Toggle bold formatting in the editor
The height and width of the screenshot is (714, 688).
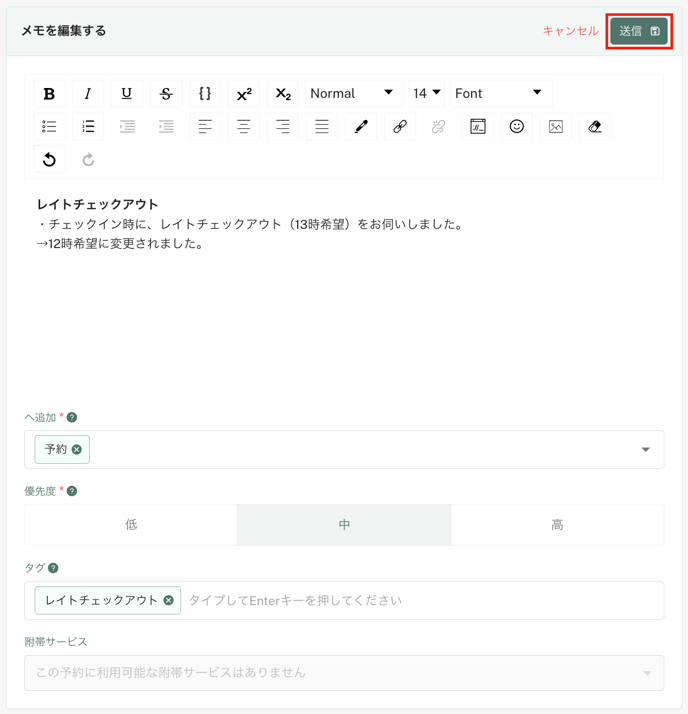click(x=49, y=93)
